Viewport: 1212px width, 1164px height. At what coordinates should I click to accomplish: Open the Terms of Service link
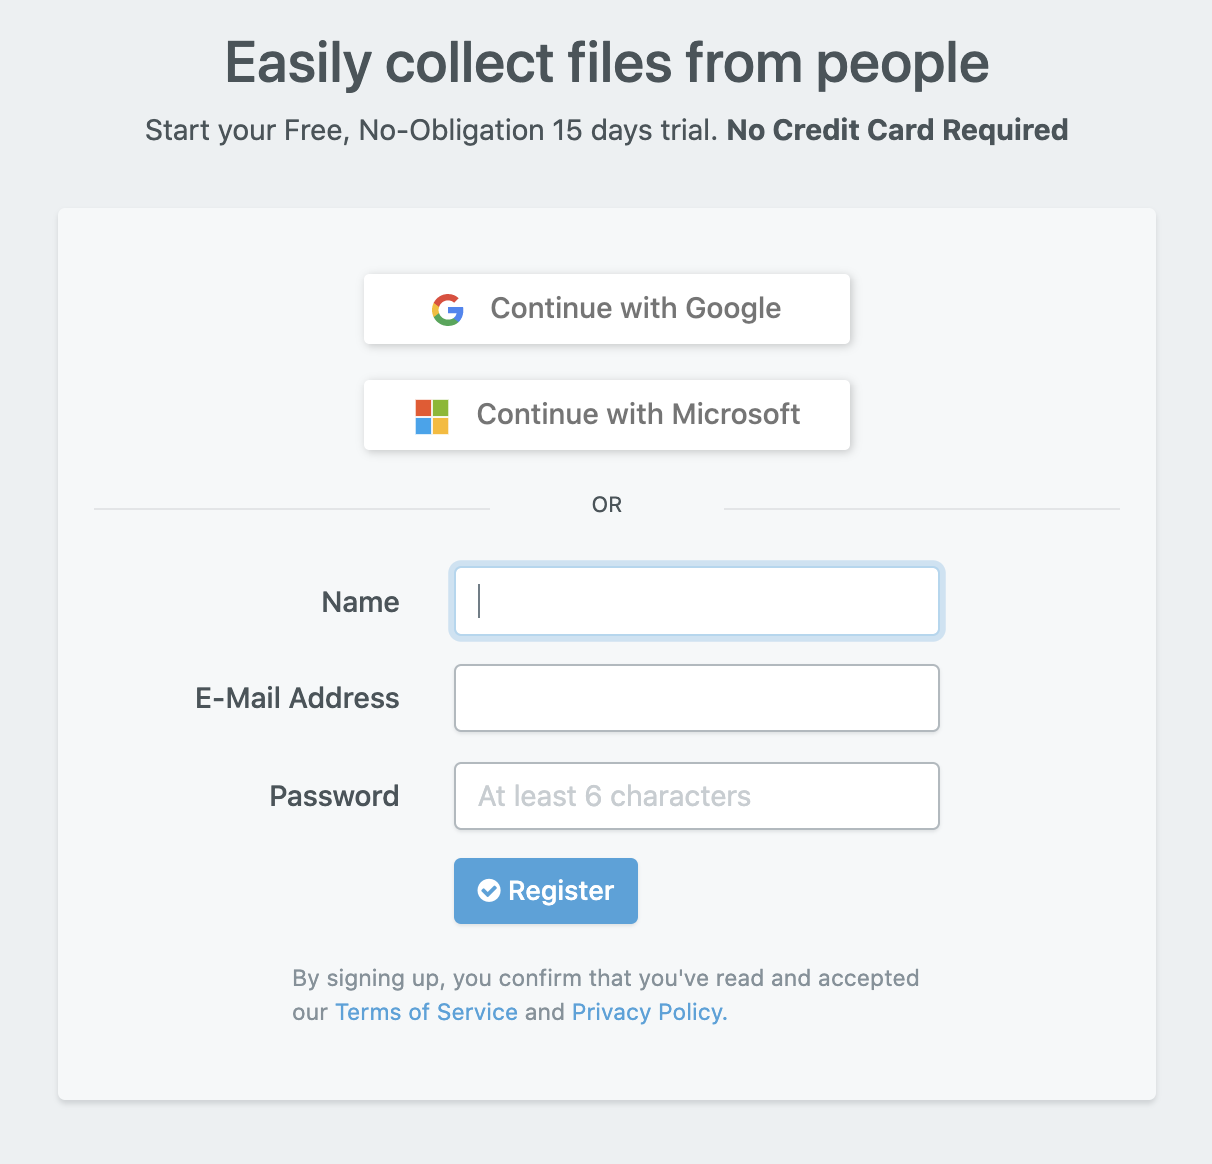(x=427, y=1012)
